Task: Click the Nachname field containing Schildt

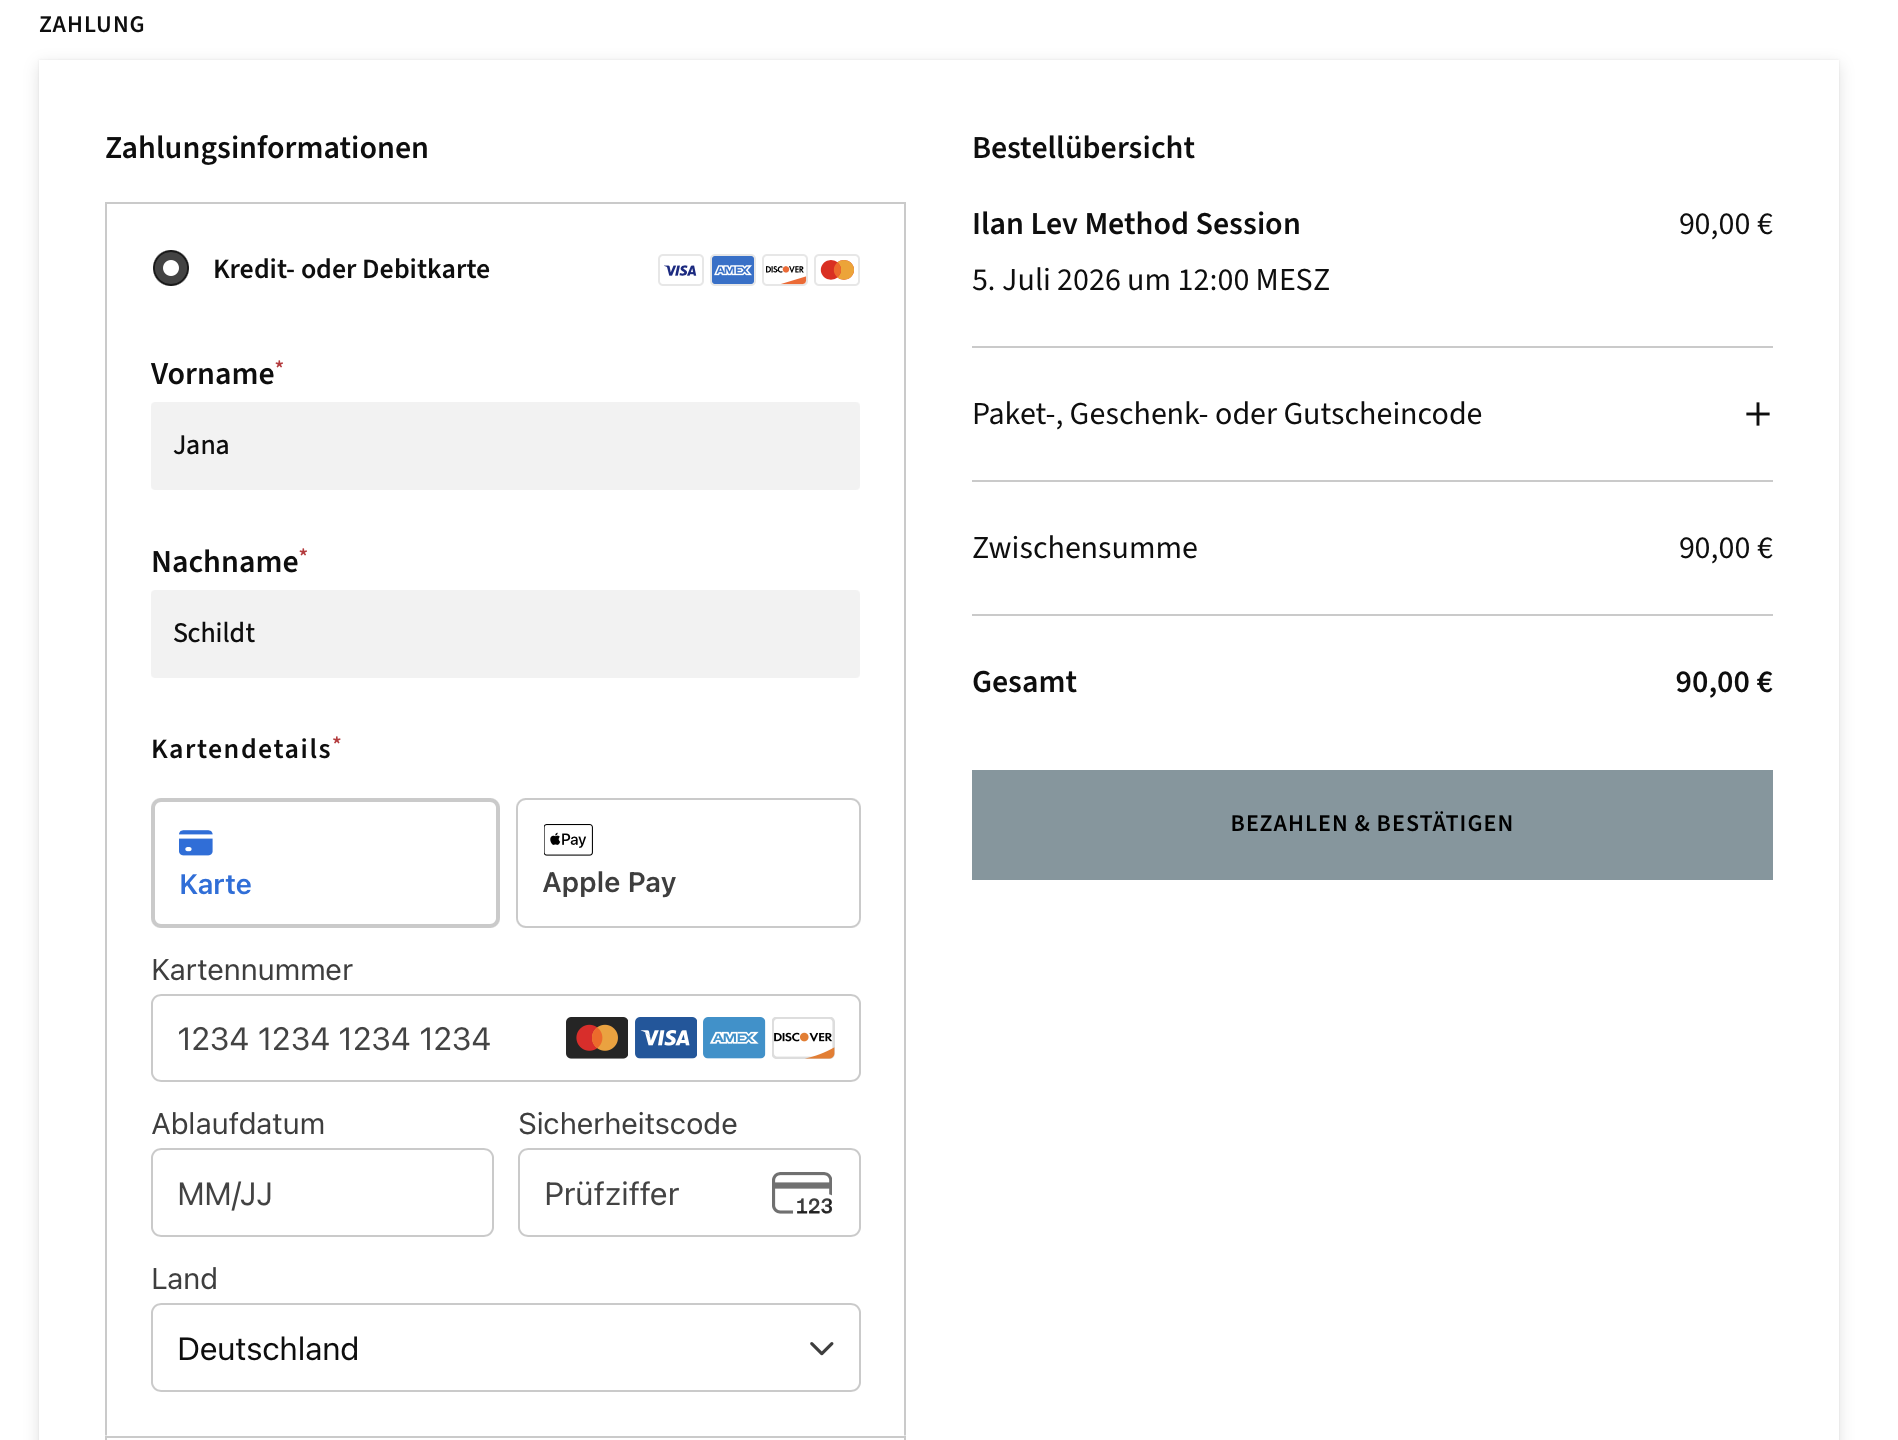Action: (x=505, y=634)
